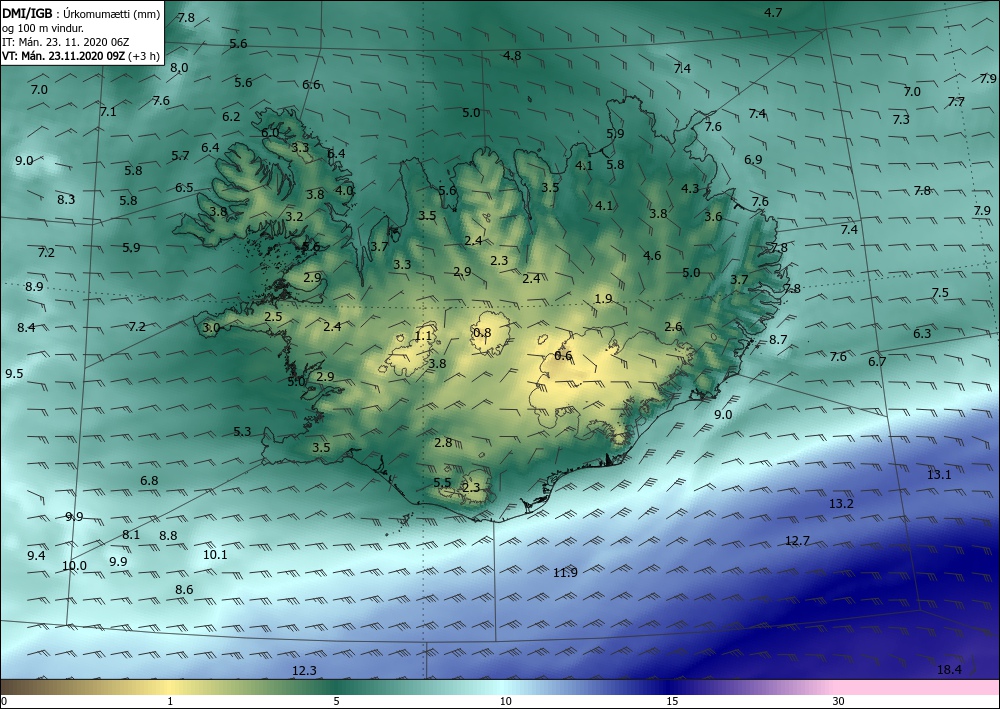This screenshot has width=1000, height=709.
Task: Click the 8.0 value near the legend box
Action: pos(179,68)
